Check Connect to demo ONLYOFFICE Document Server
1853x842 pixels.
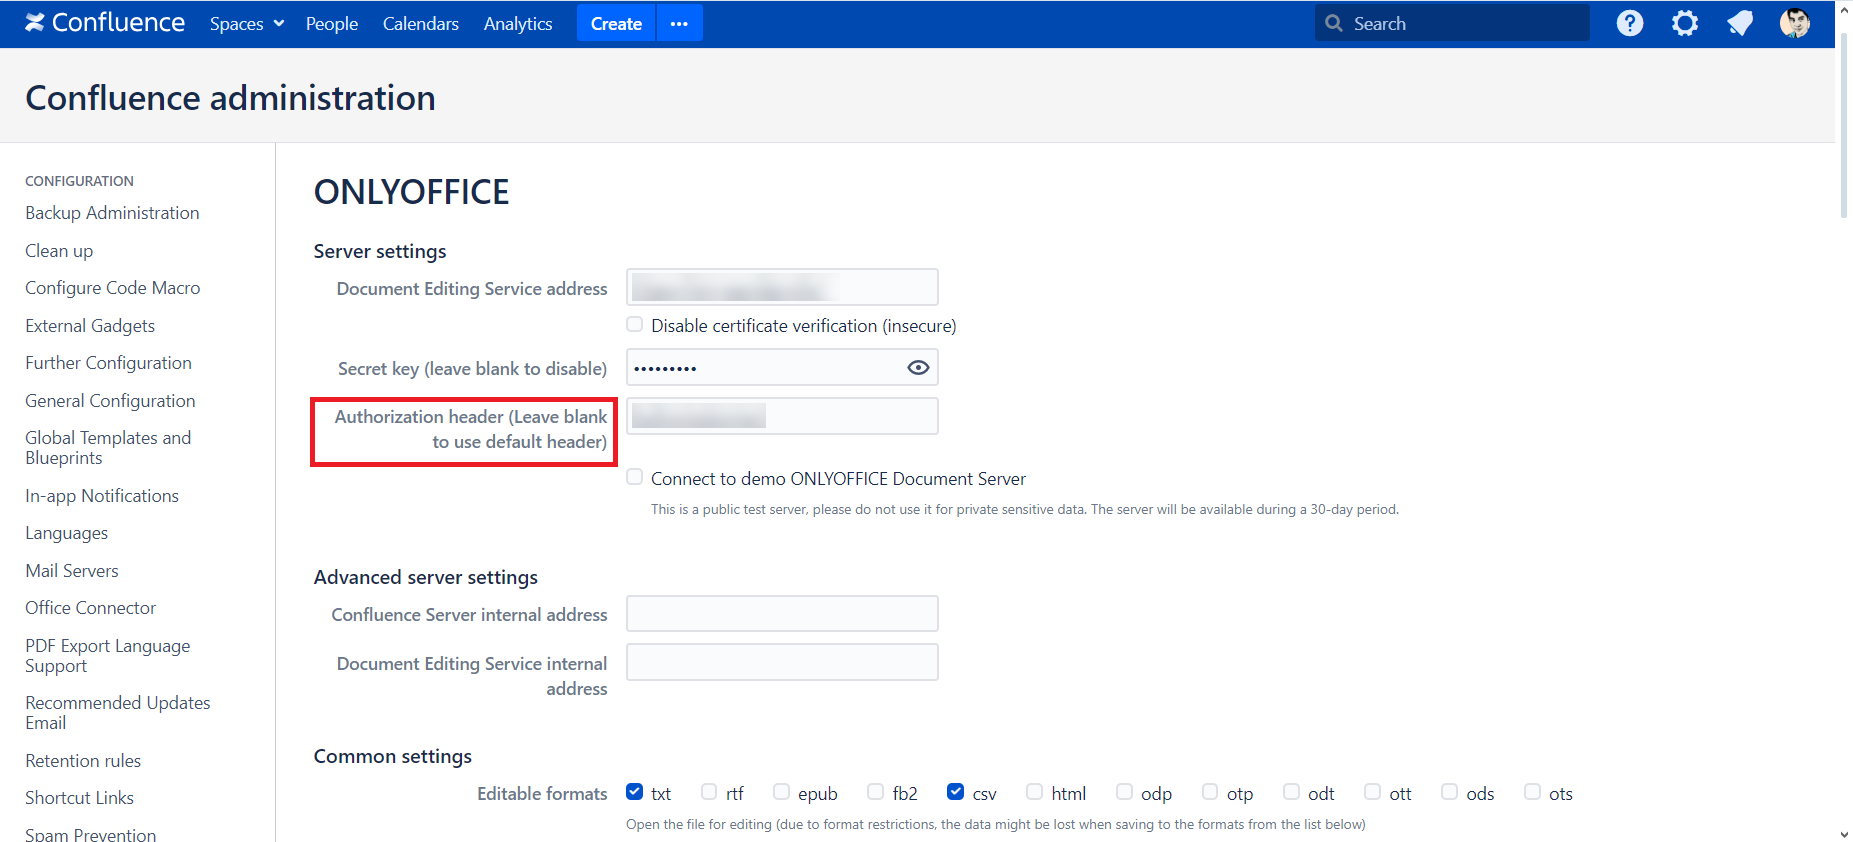(635, 478)
